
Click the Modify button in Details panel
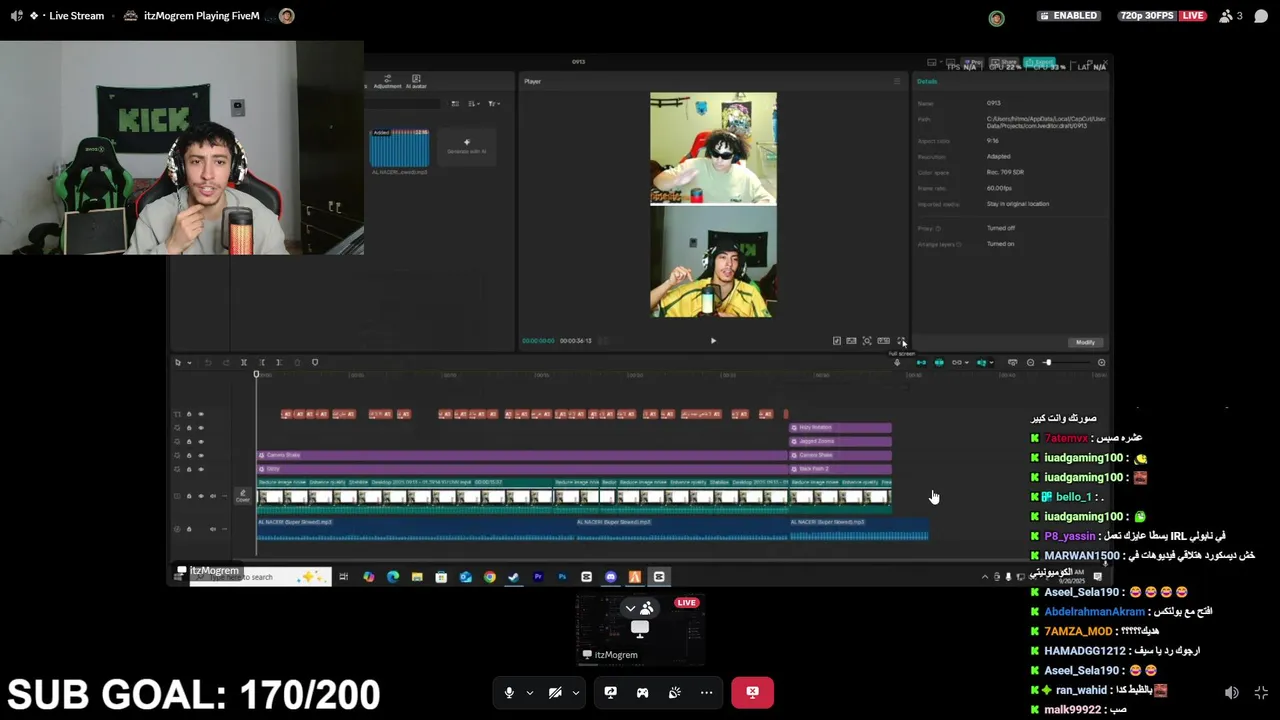point(1085,342)
